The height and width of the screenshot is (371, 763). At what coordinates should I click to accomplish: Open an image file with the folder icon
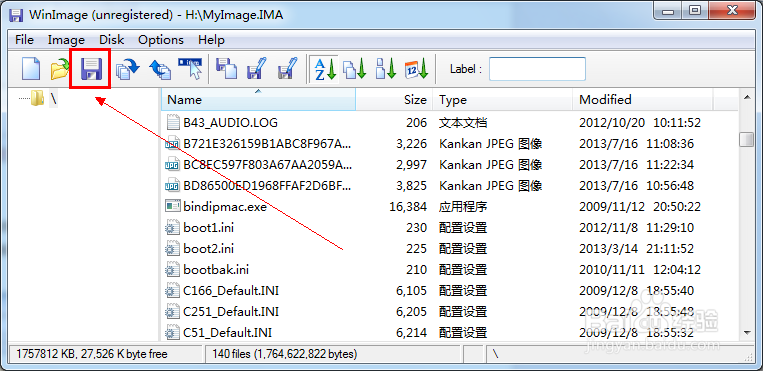[x=60, y=69]
